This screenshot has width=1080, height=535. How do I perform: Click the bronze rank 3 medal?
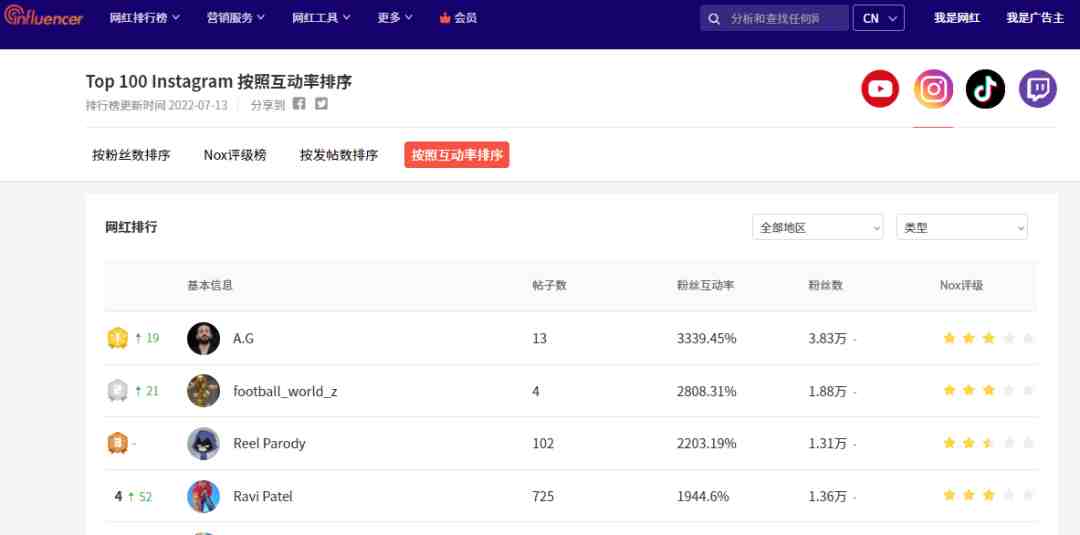click(118, 443)
